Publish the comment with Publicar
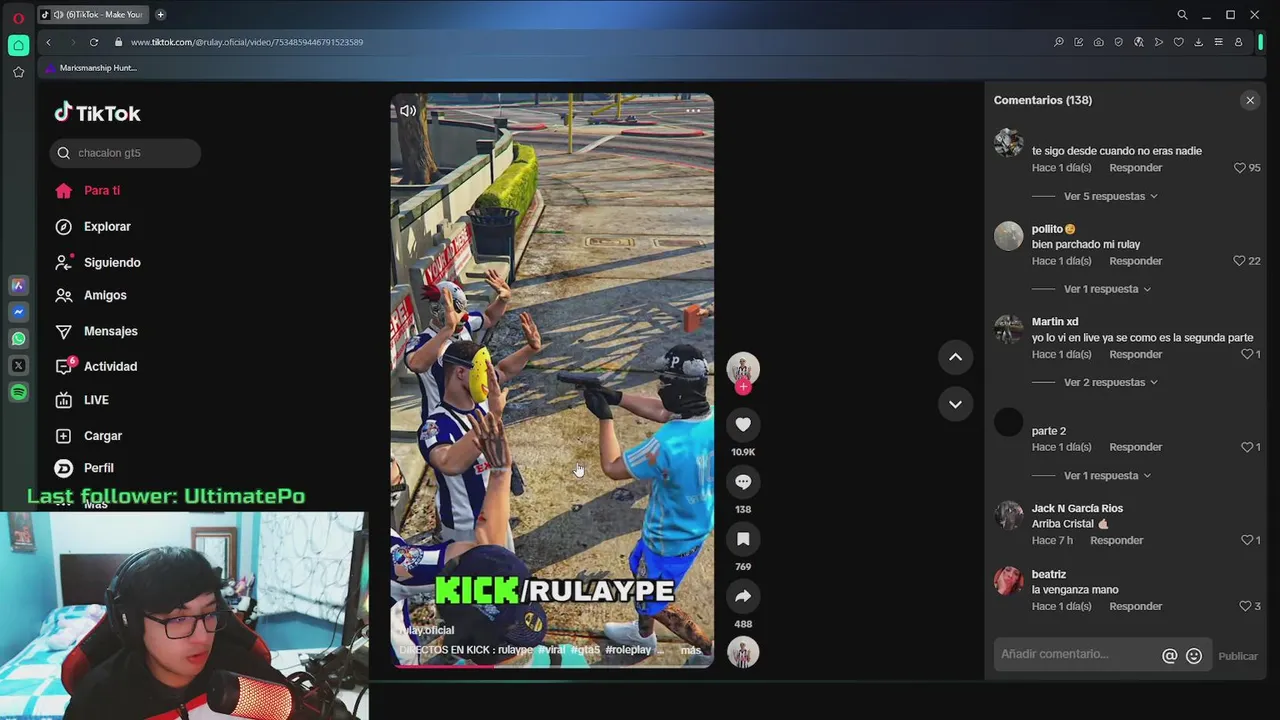Screen dimensions: 1280x720 [1238, 656]
